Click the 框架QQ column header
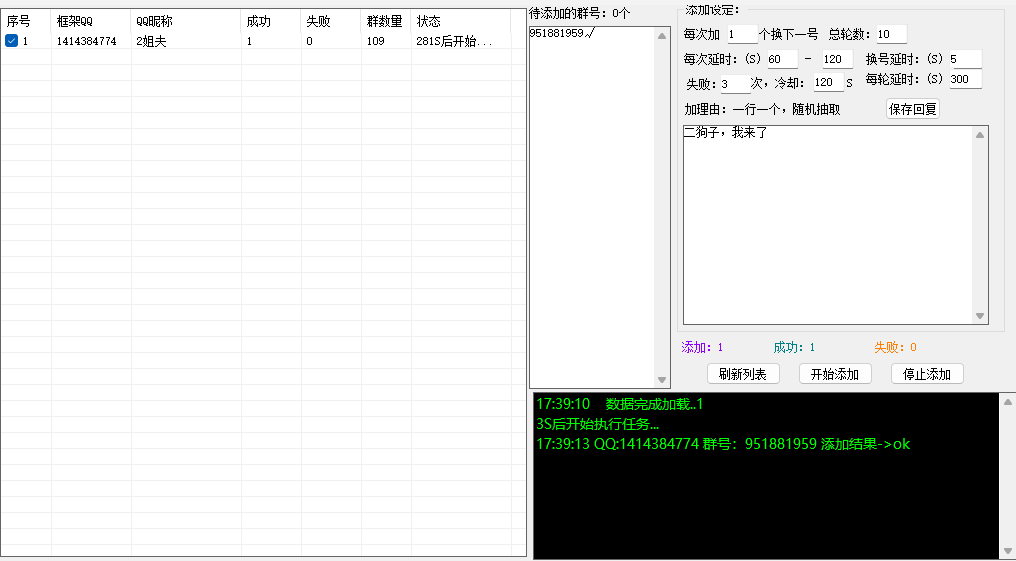The height and width of the screenshot is (561, 1016). 90,21
